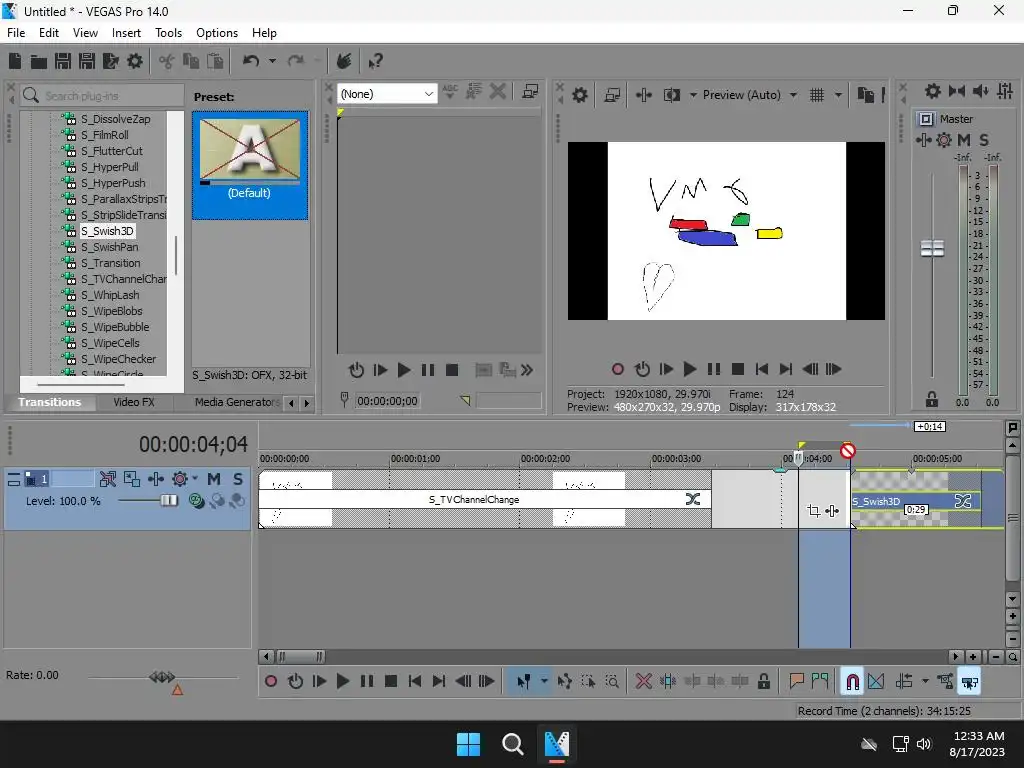Click the Split Screen View icon
Screen dimensions: 1024x768
tap(671, 95)
